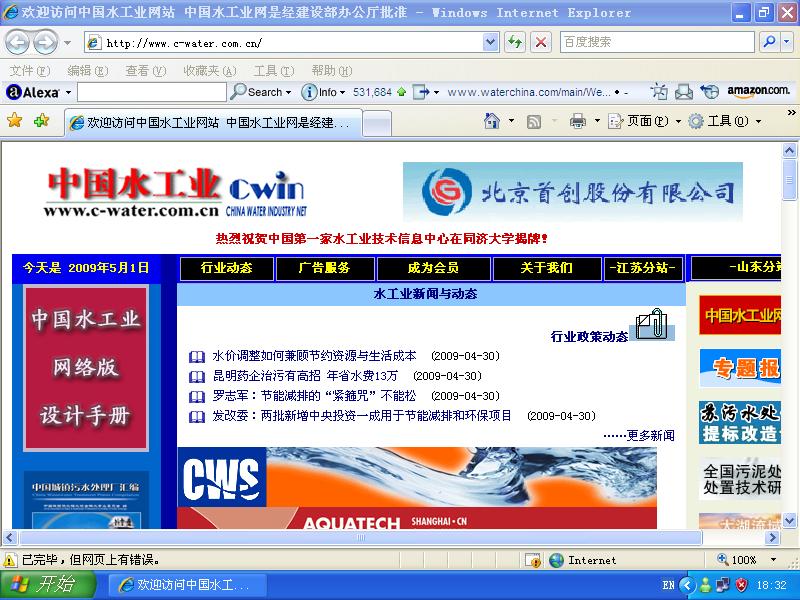Open the 帮助(H) menu
The height and width of the screenshot is (600, 800).
(332, 71)
